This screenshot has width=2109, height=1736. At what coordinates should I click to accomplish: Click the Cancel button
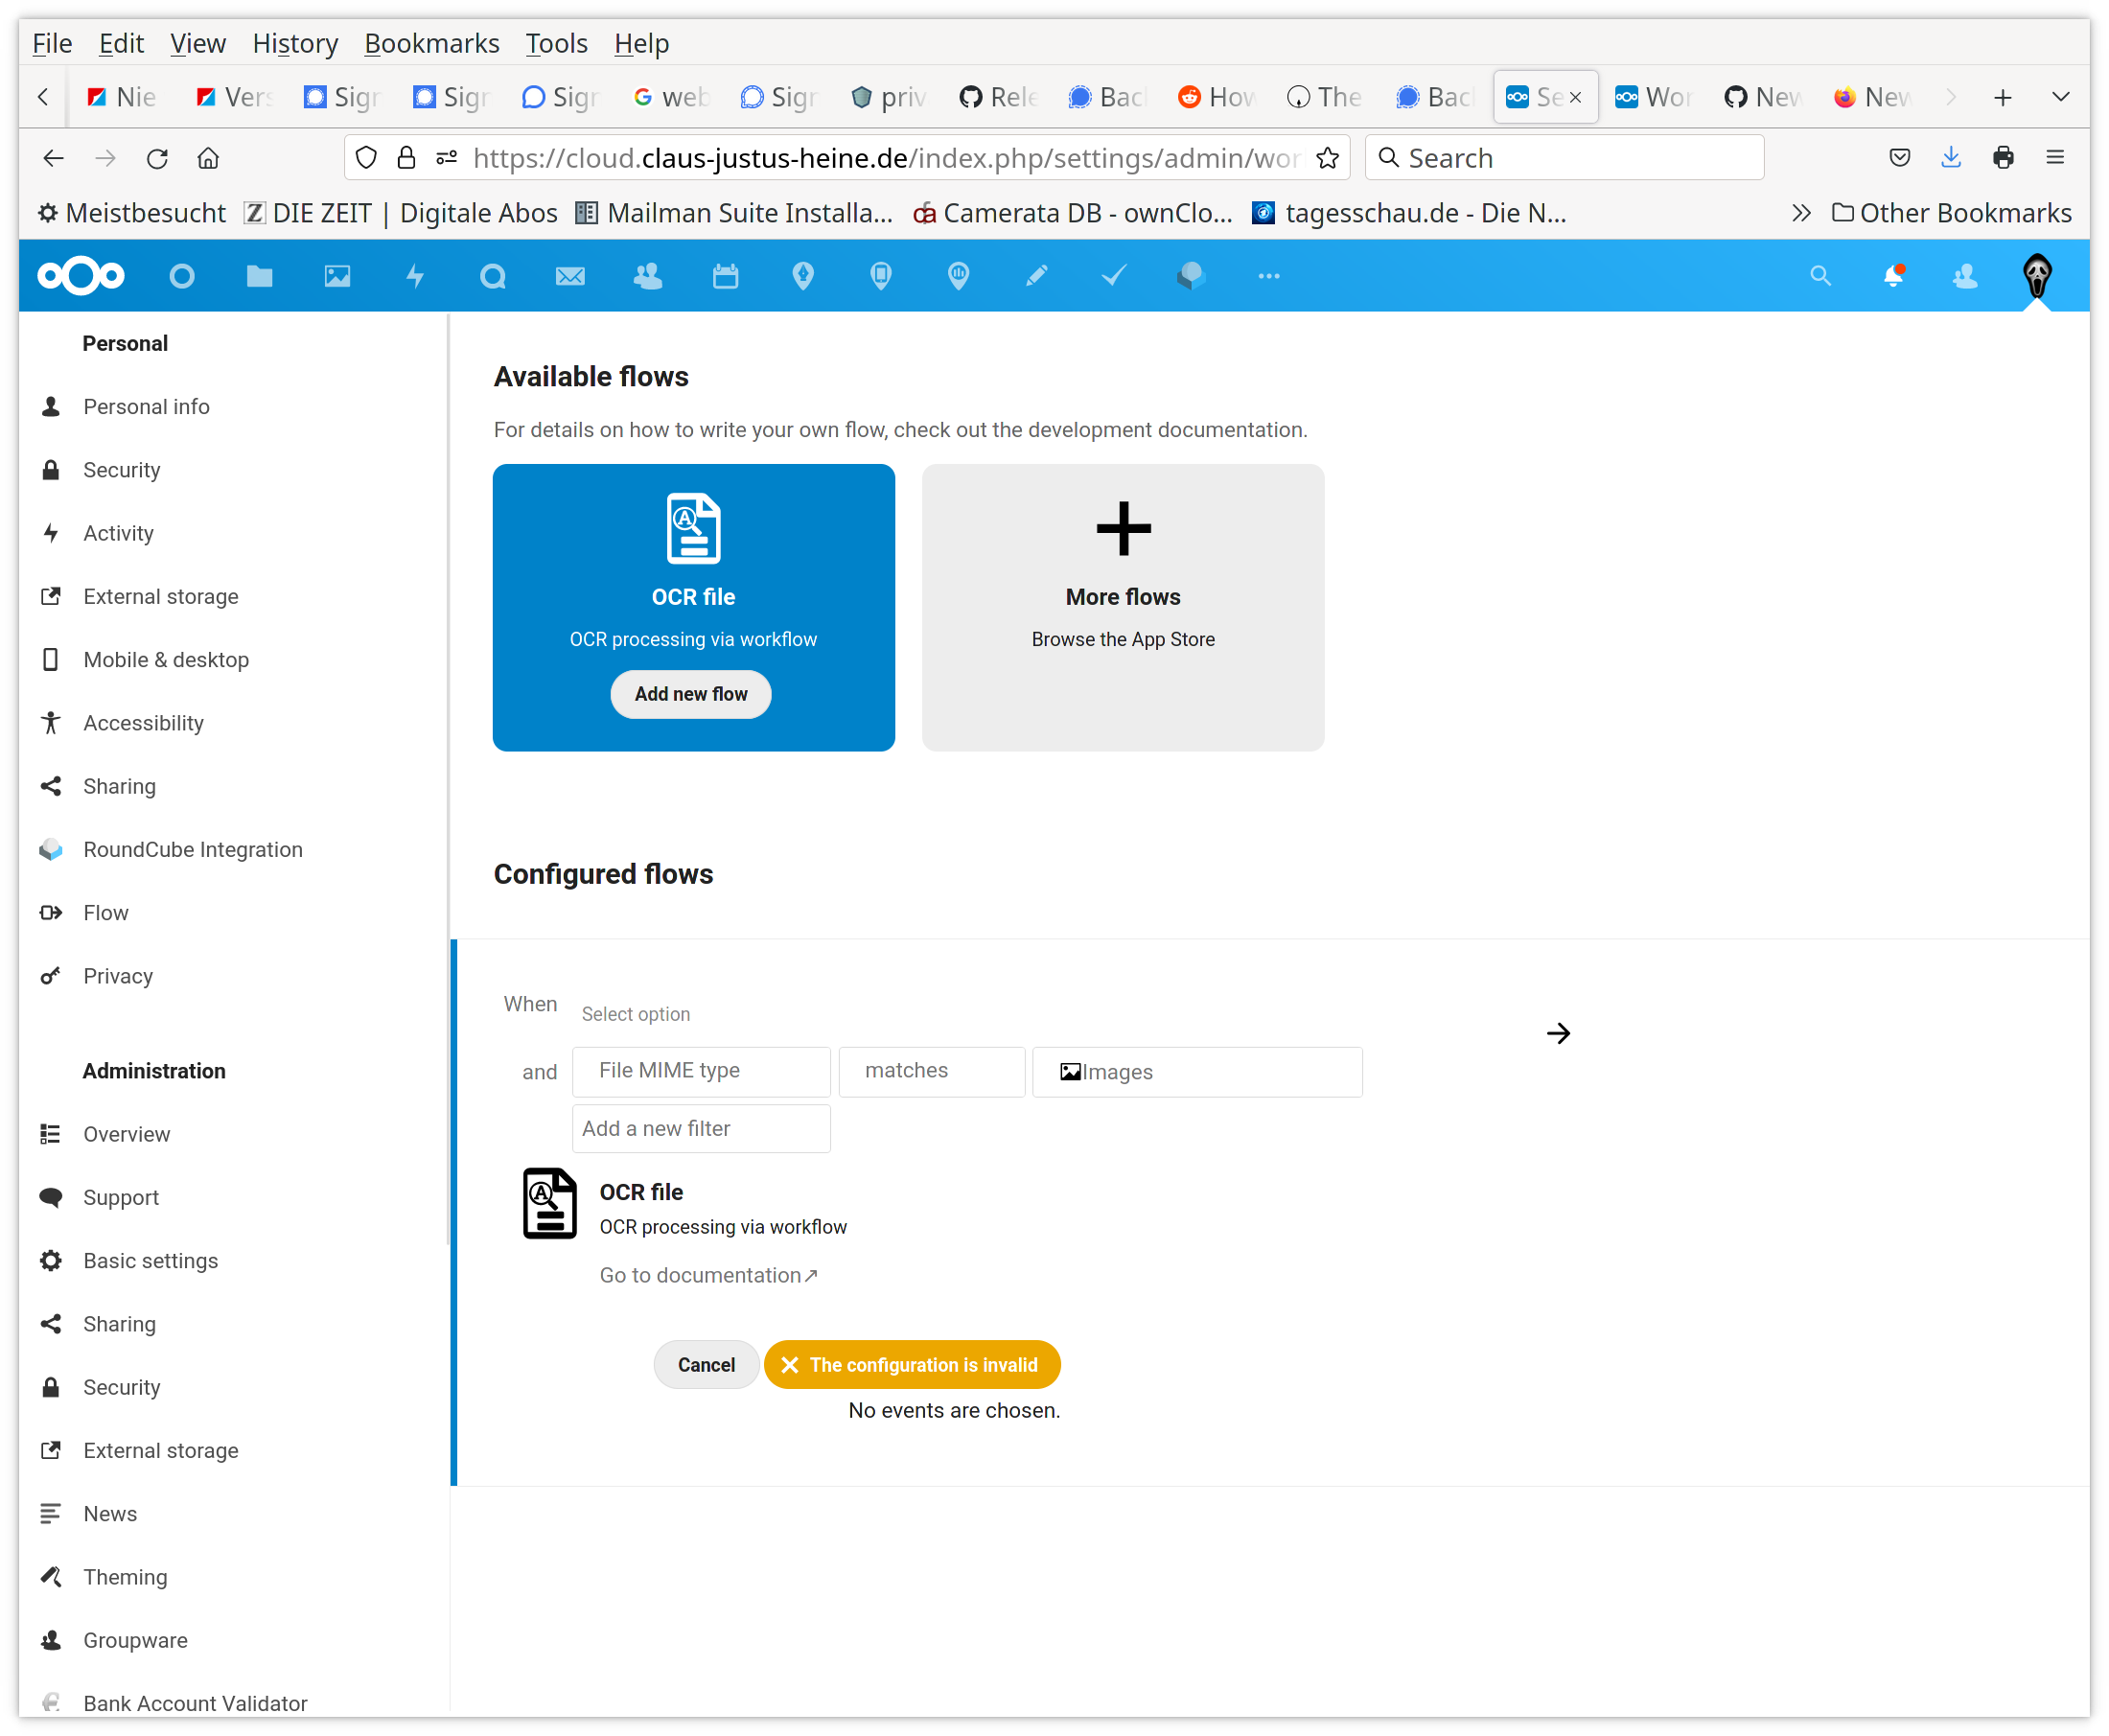coord(706,1365)
